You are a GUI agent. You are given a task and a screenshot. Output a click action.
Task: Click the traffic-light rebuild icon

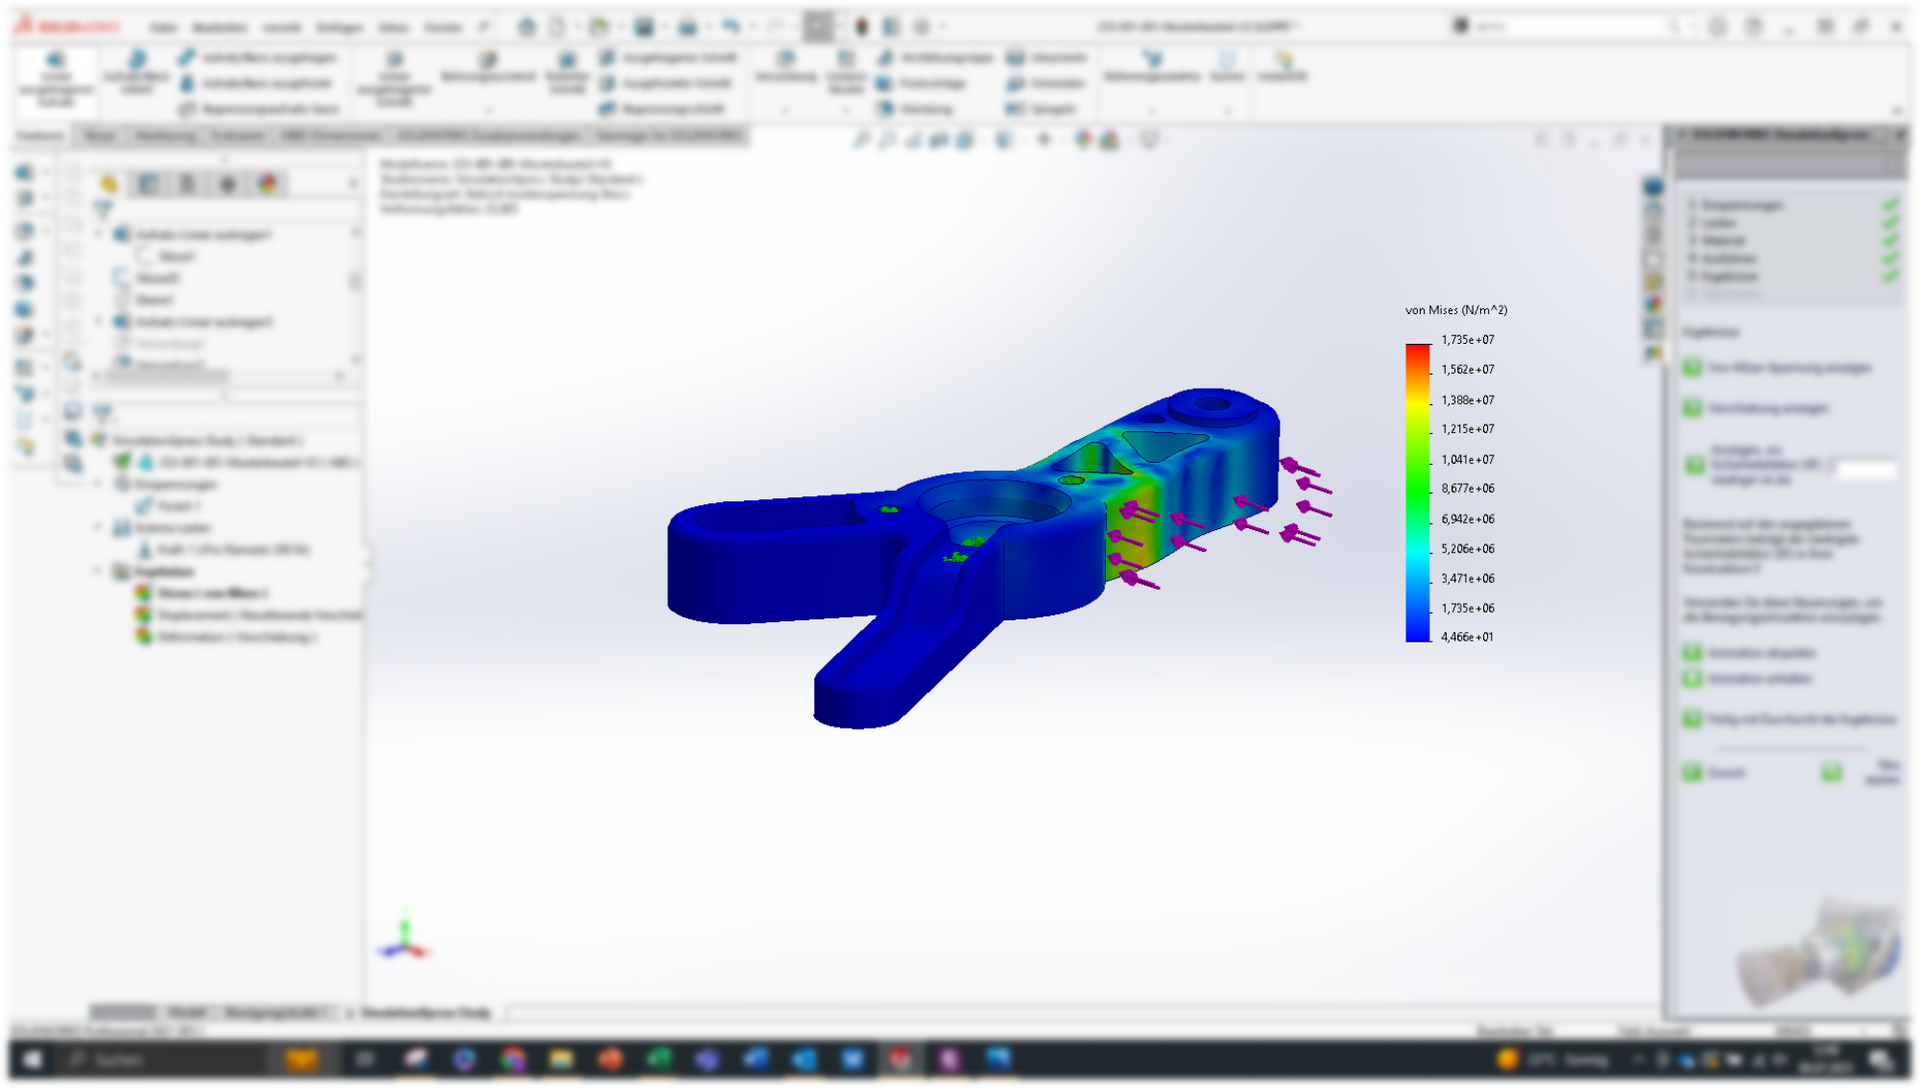(x=862, y=27)
